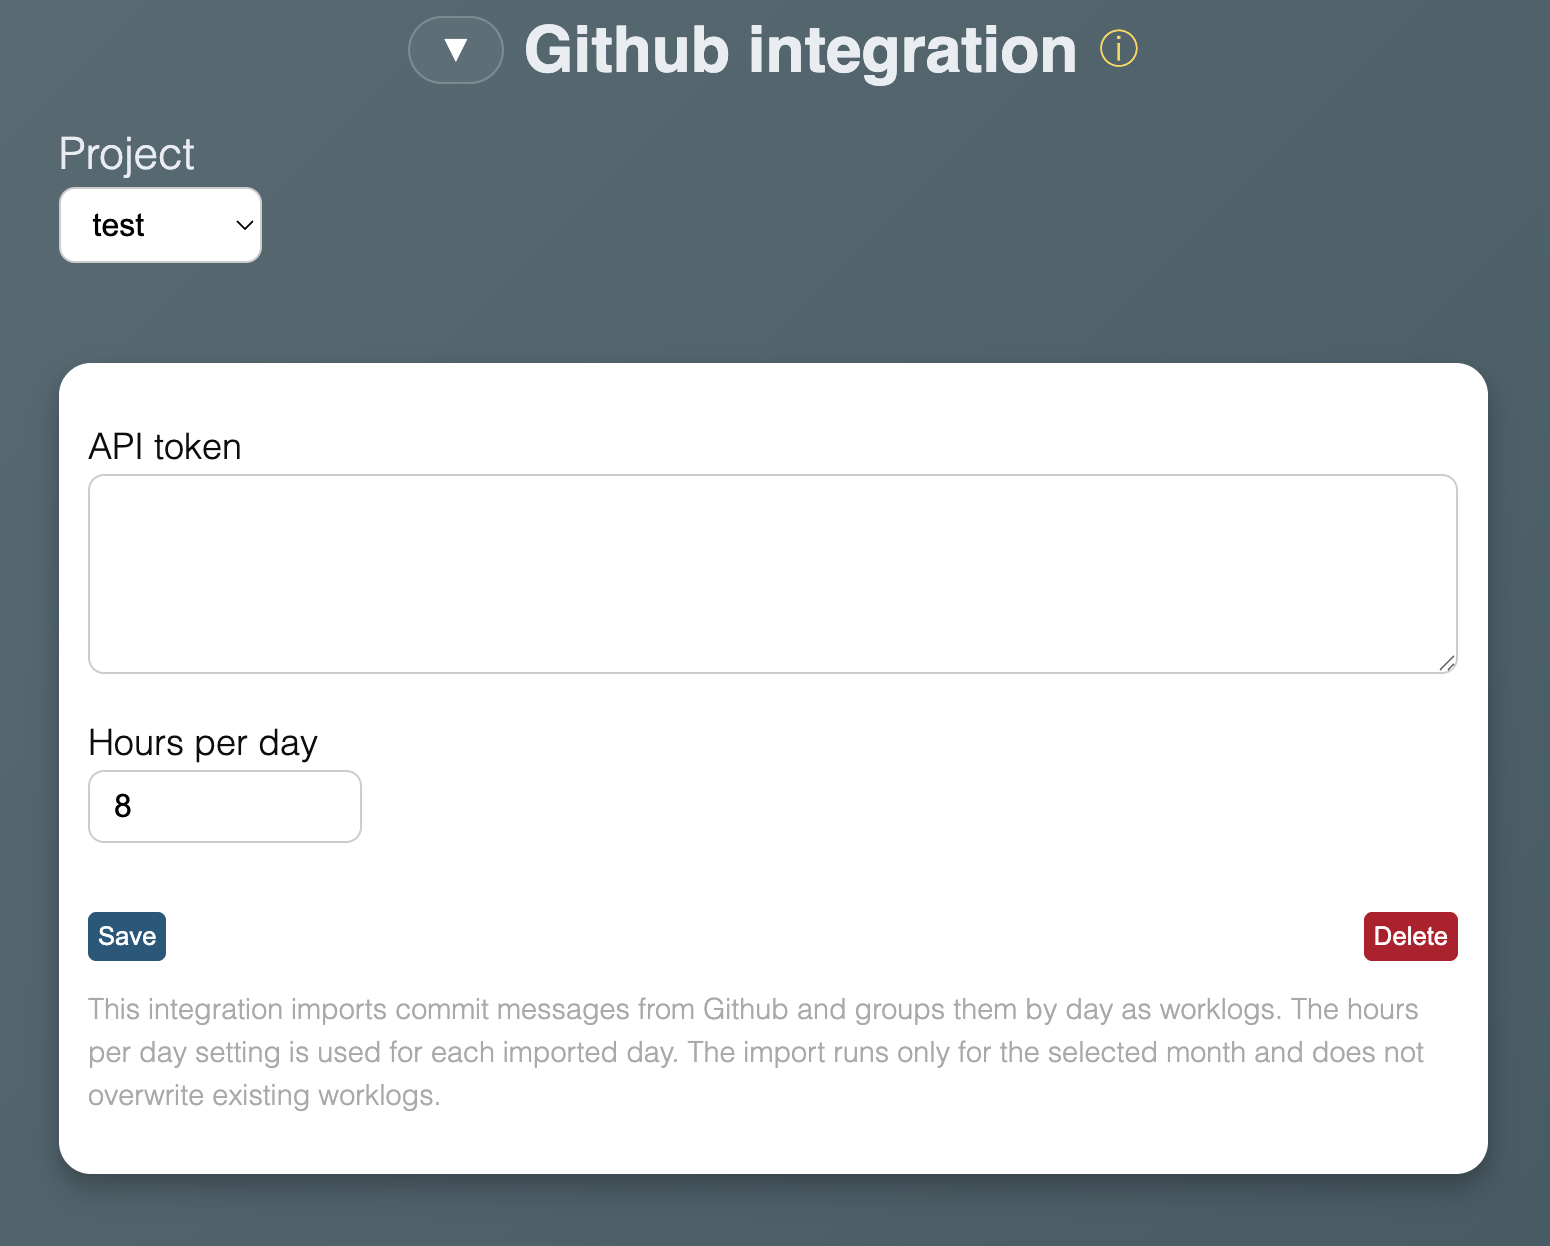Click the Hours per day field
The image size is (1550, 1246).
click(225, 806)
